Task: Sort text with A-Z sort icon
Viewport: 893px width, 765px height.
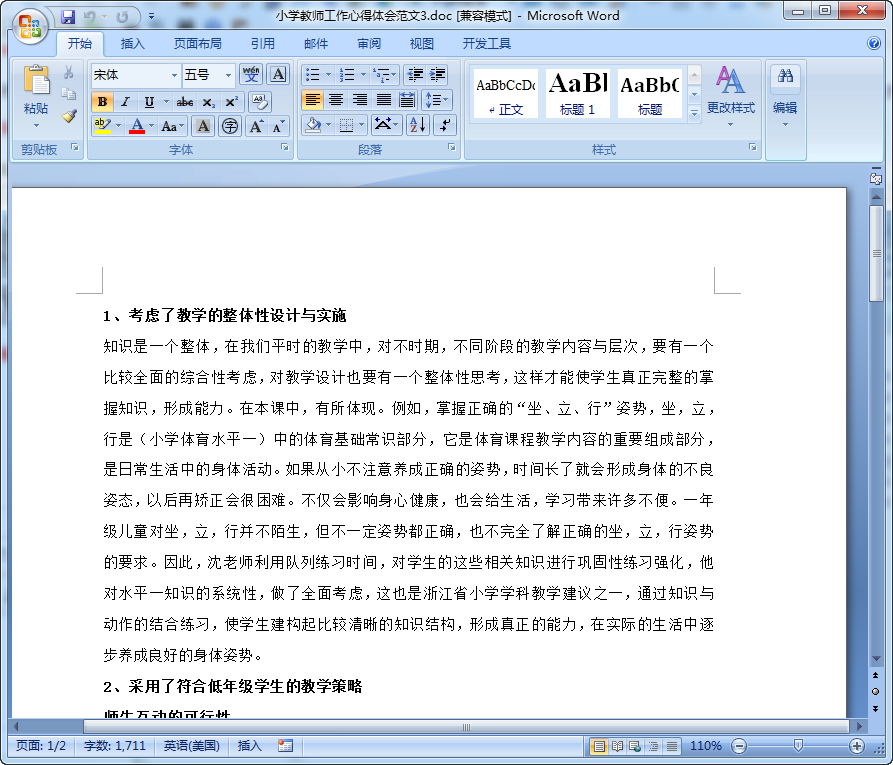Action: click(x=417, y=125)
